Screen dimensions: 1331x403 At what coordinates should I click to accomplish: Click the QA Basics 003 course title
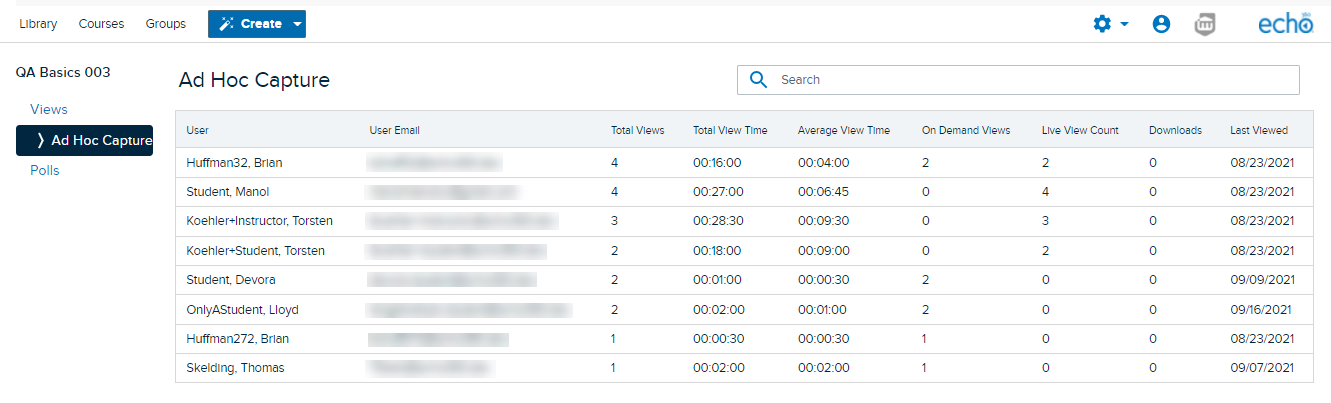click(62, 72)
